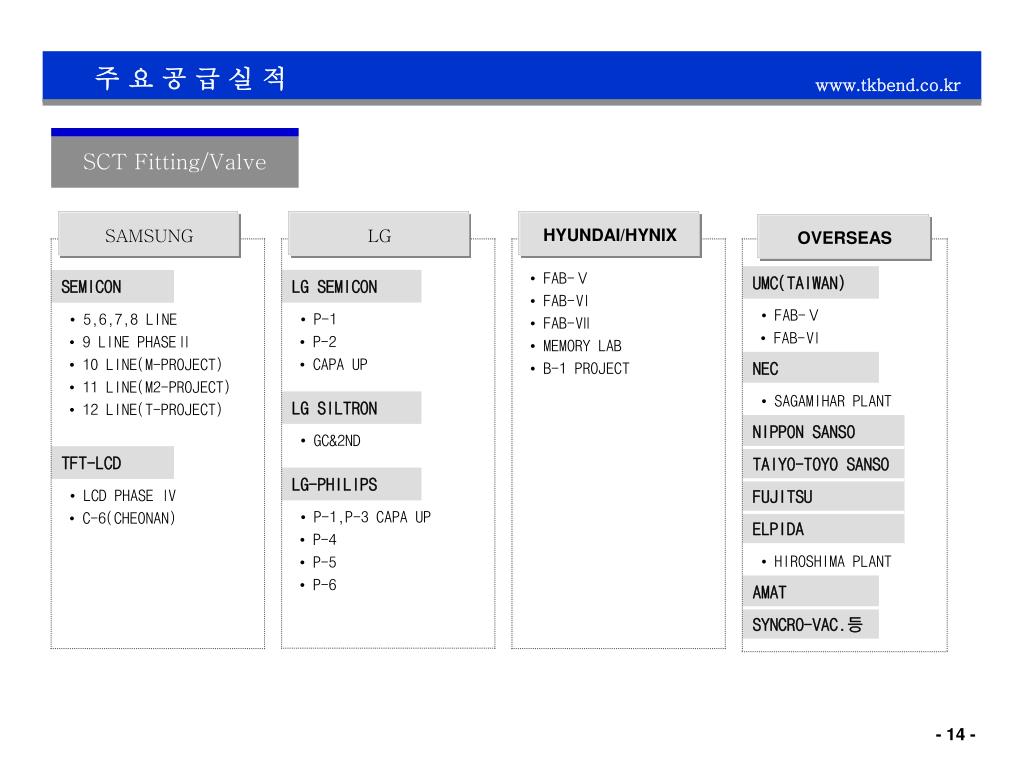1024x768 pixels.
Task: Select the 'HIROSHIMA PLANT' bullet
Action: pyautogui.click(x=832, y=562)
